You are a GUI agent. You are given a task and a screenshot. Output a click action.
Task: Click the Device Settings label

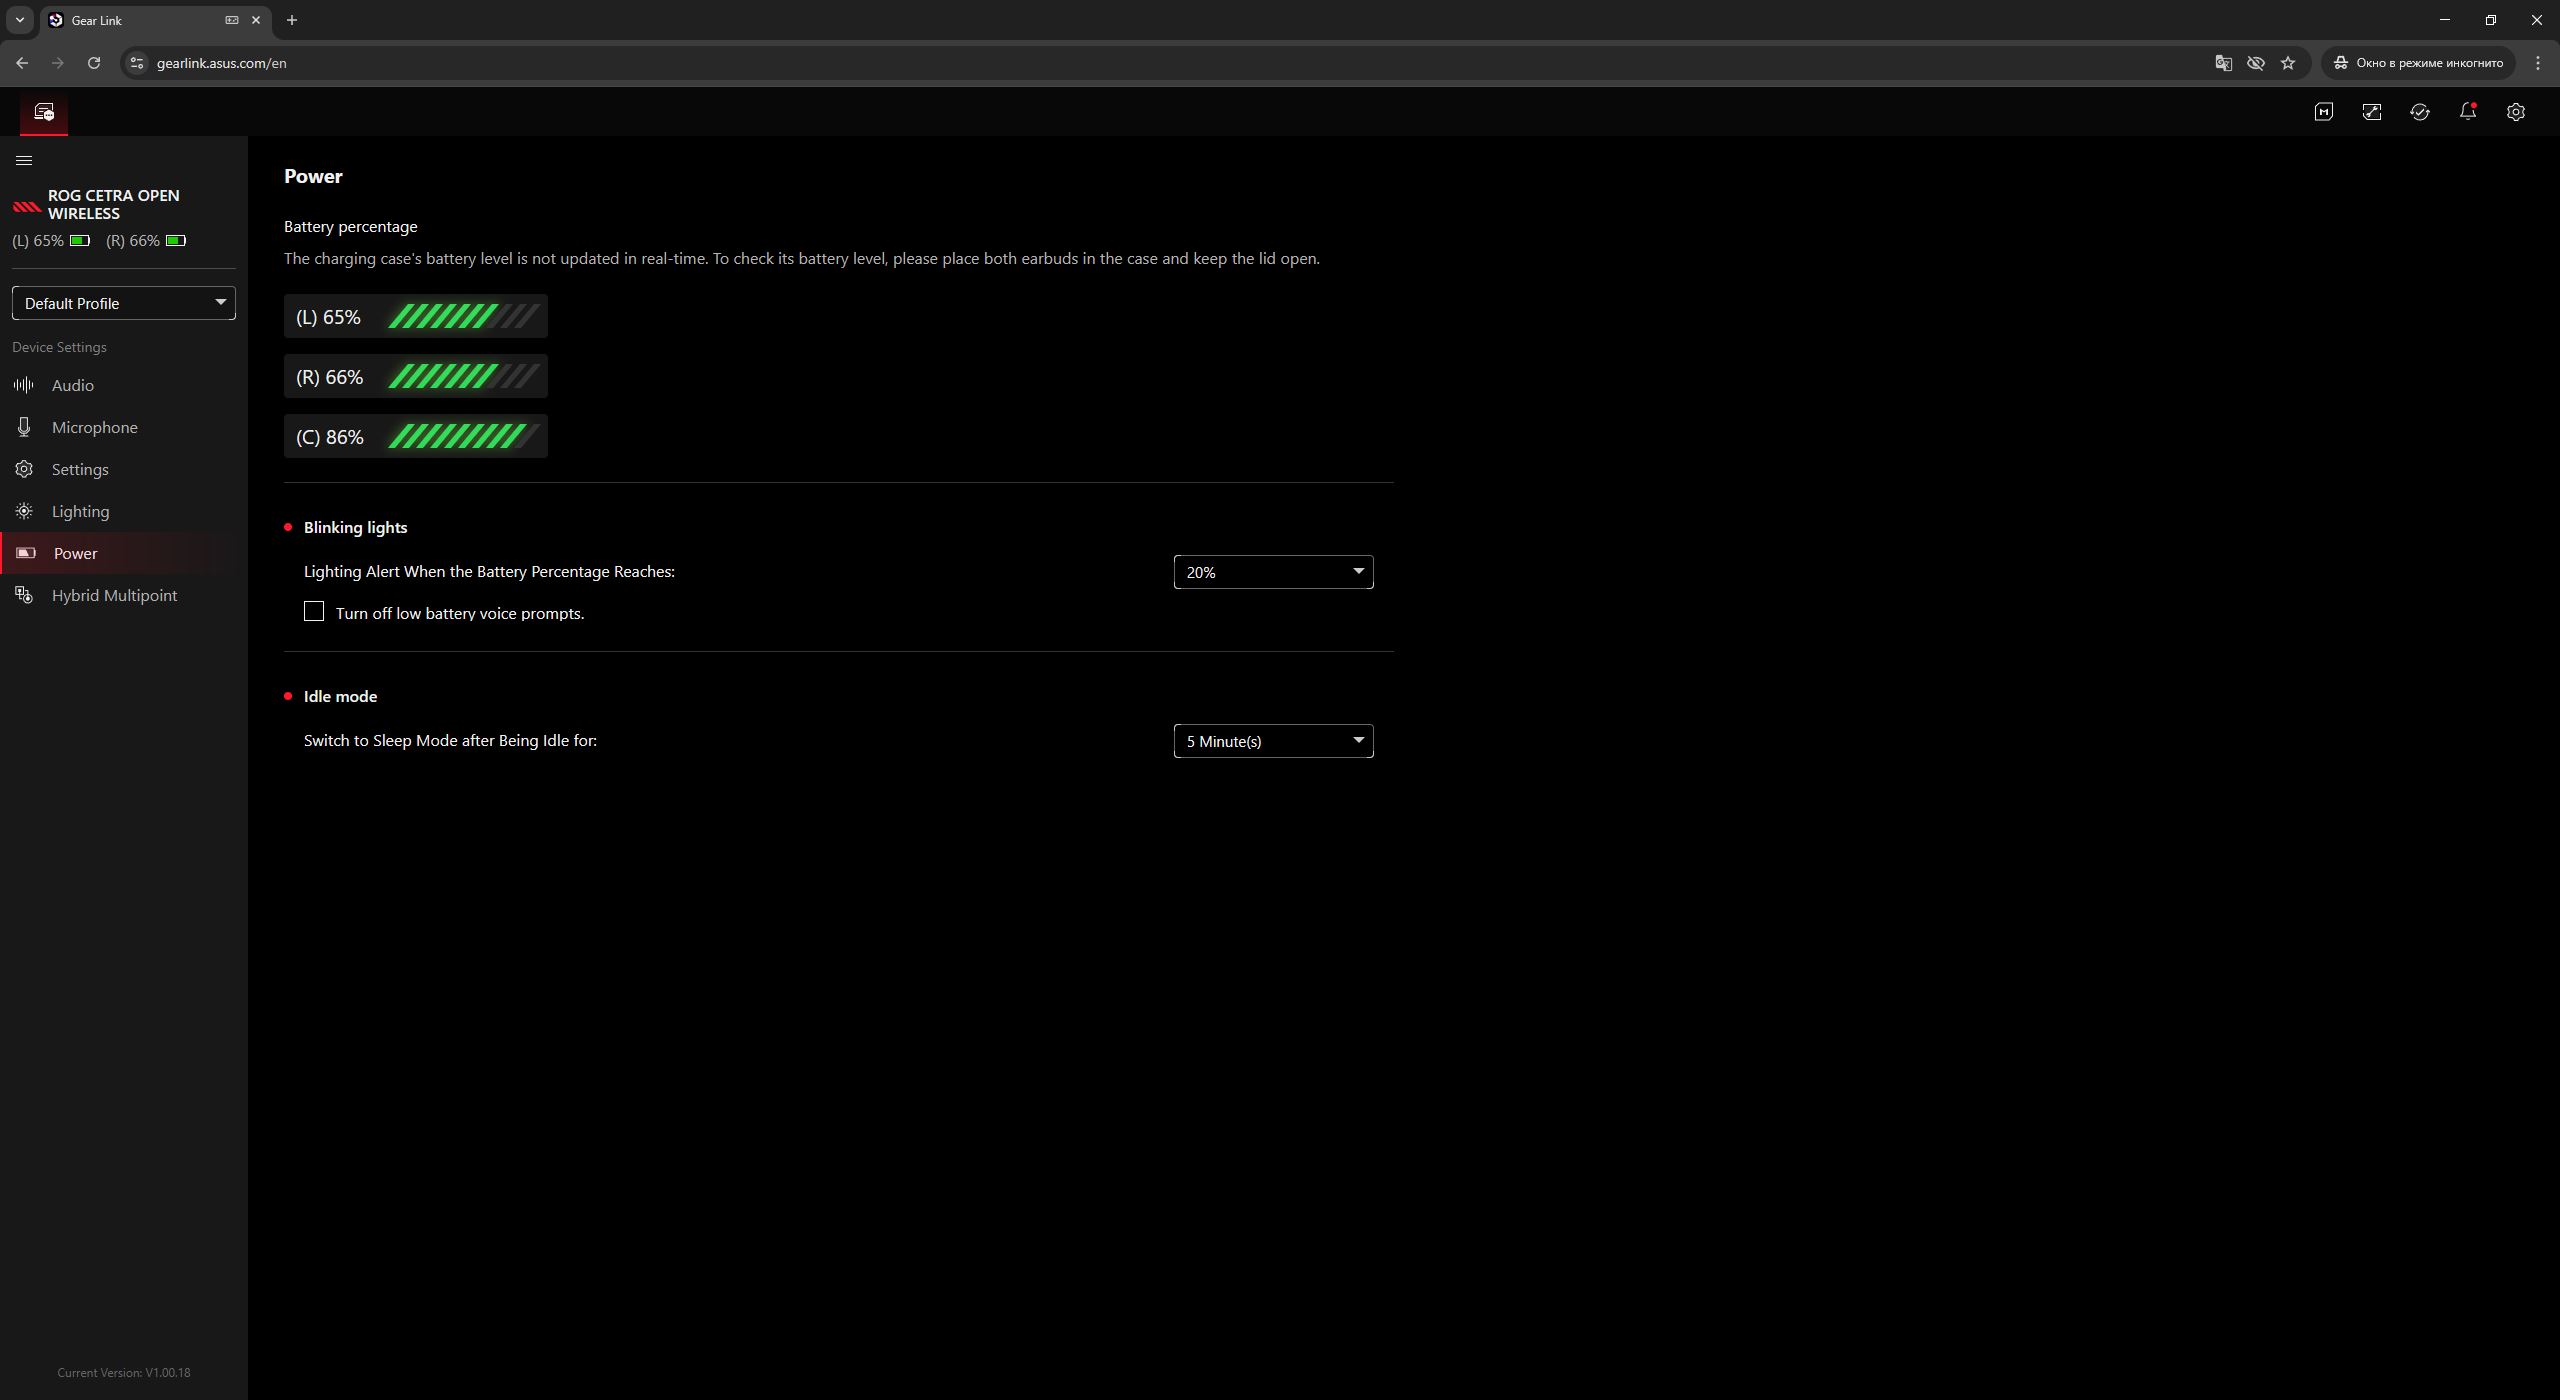pos(59,347)
